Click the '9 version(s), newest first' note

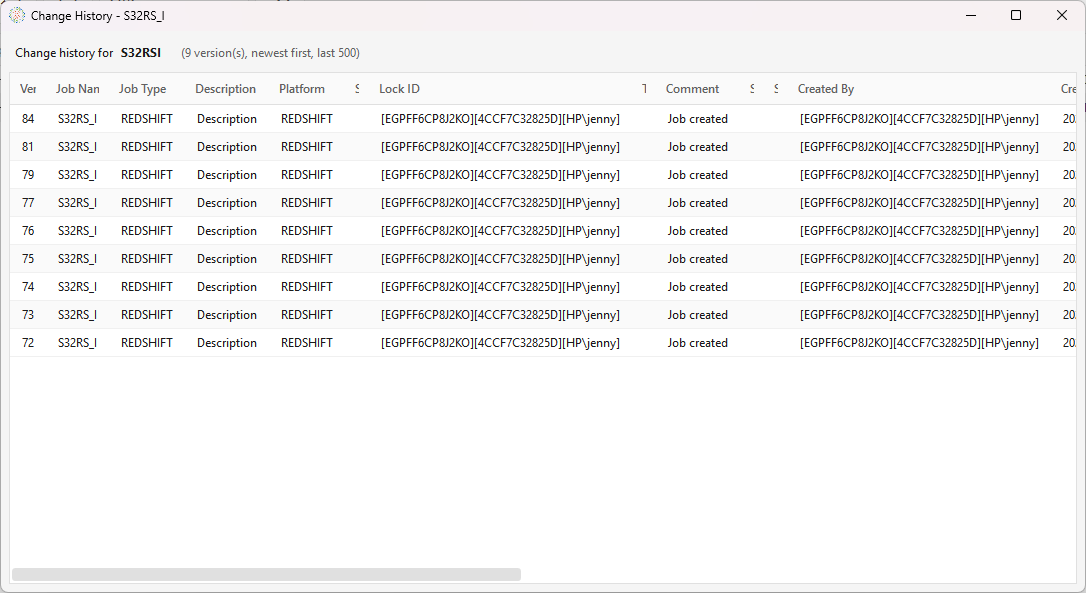(x=270, y=53)
